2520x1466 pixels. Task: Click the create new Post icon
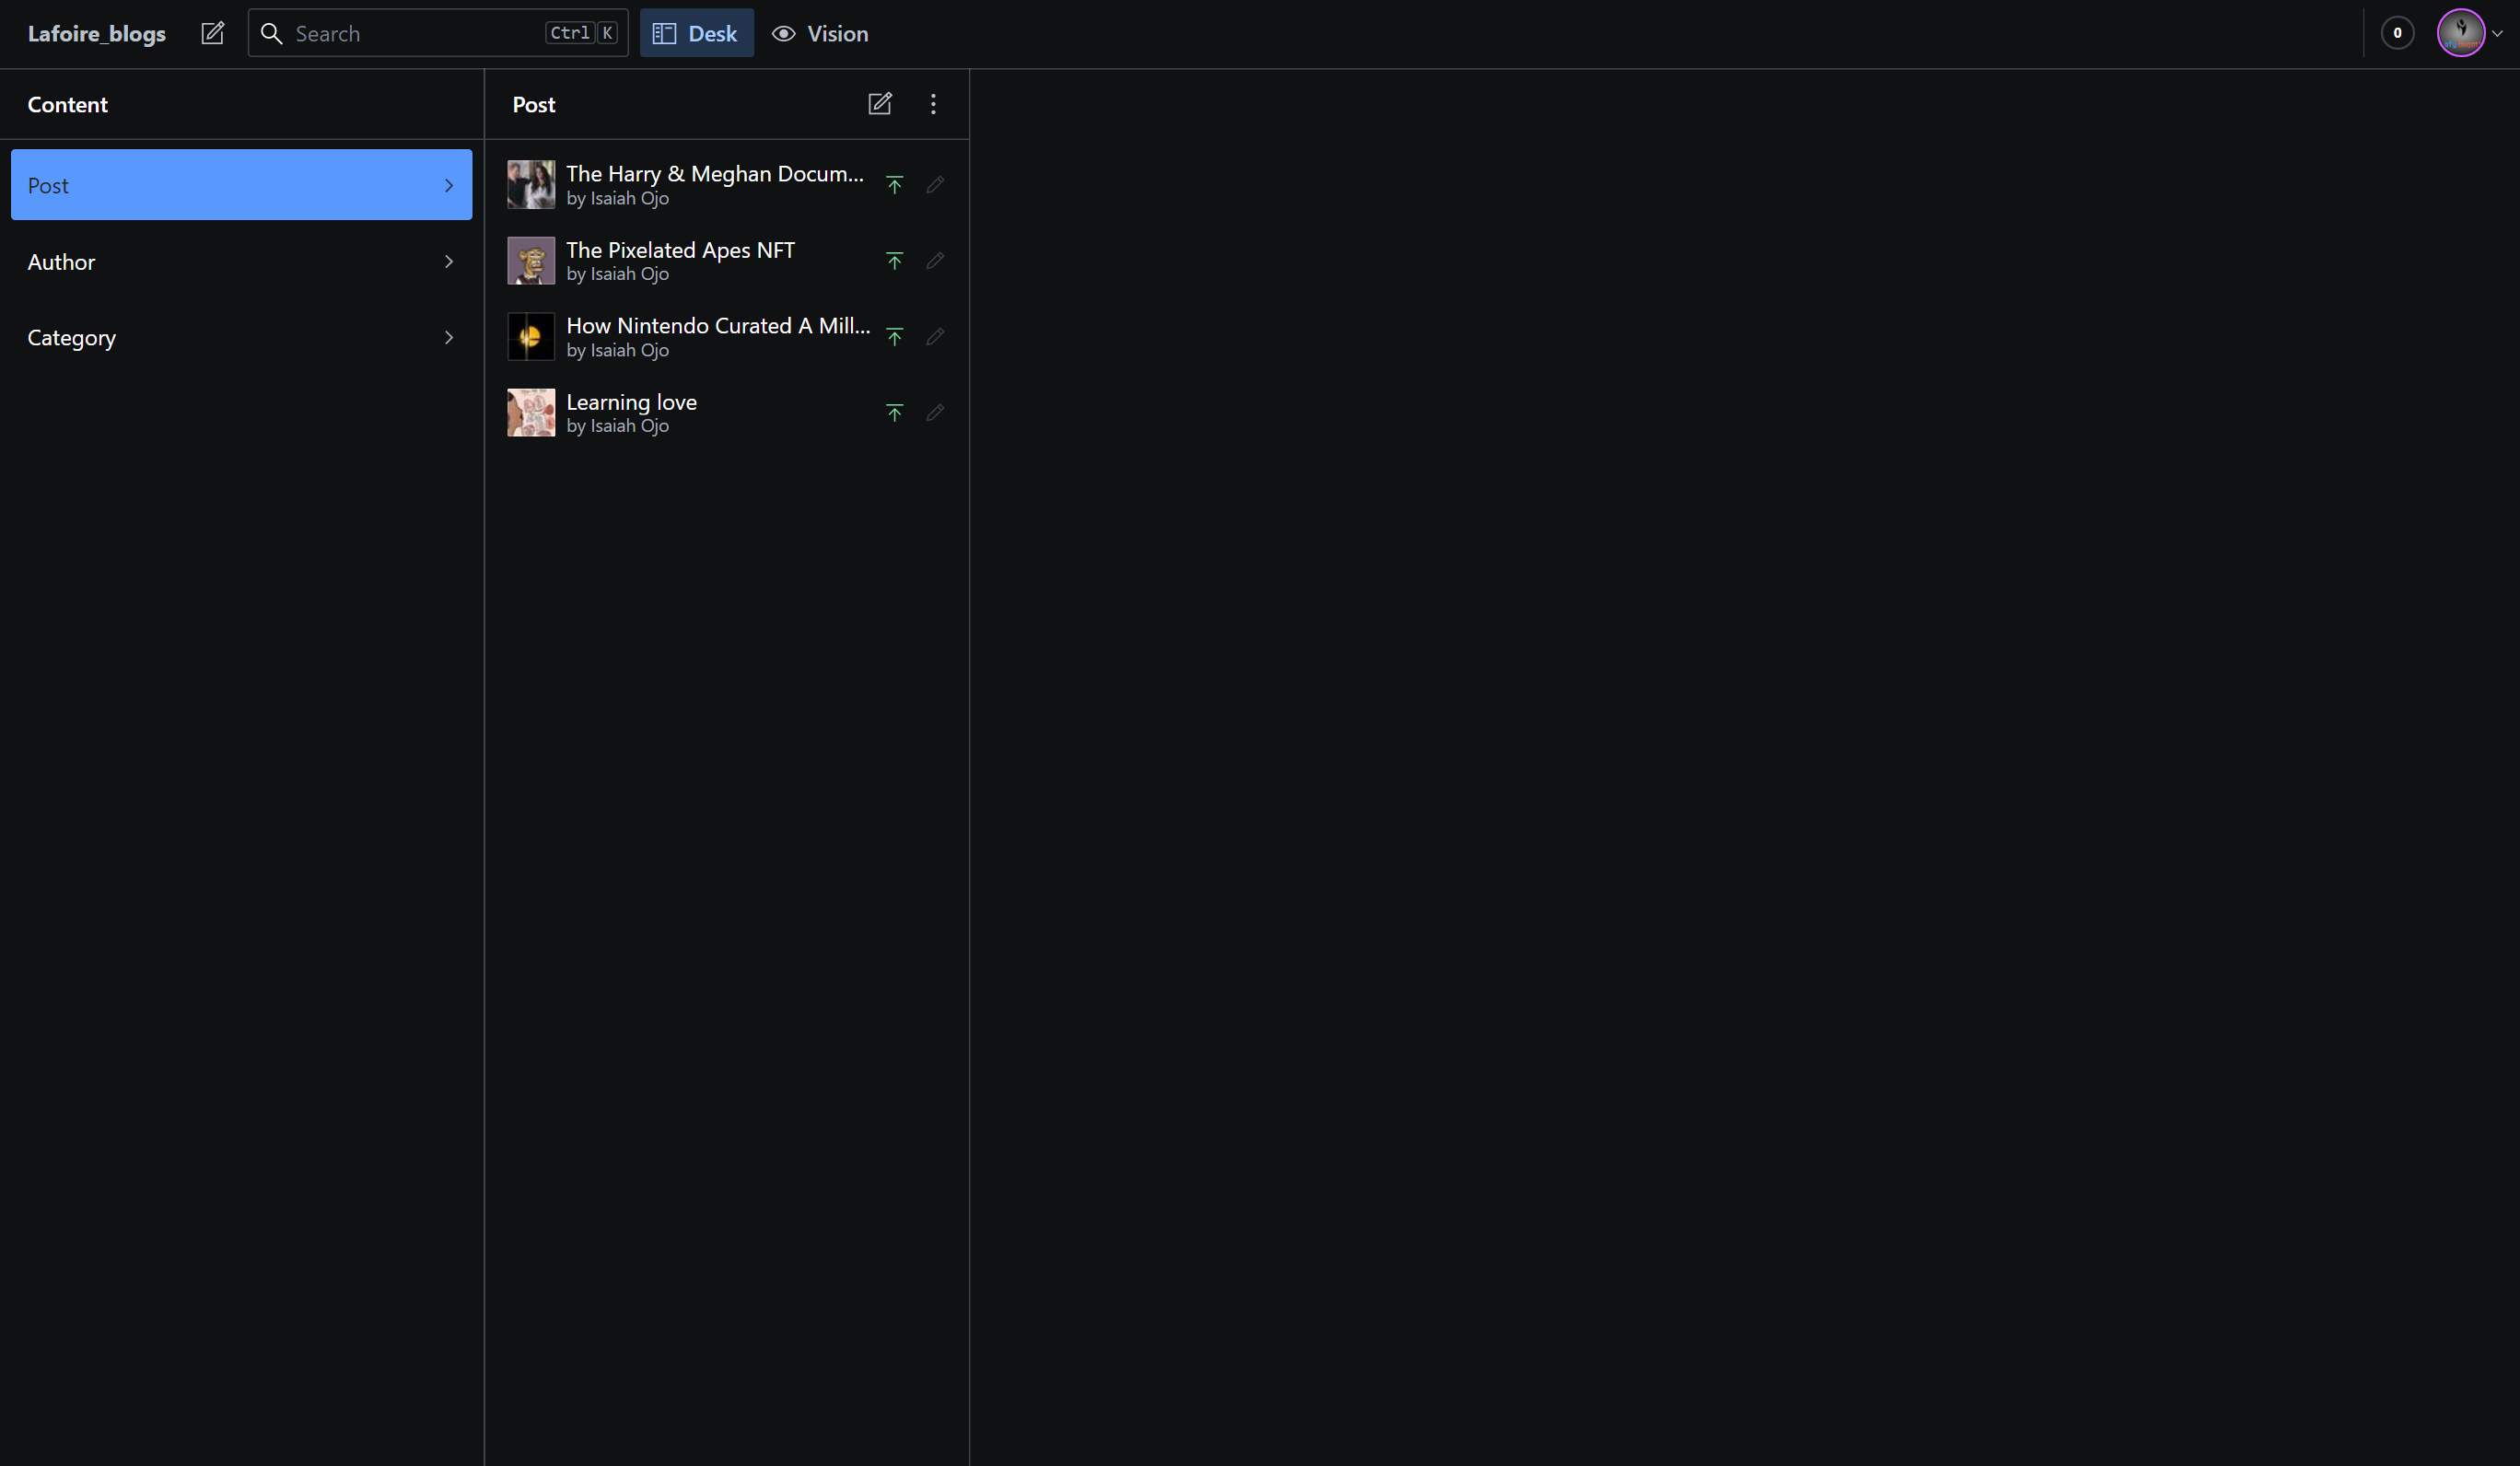click(x=879, y=104)
